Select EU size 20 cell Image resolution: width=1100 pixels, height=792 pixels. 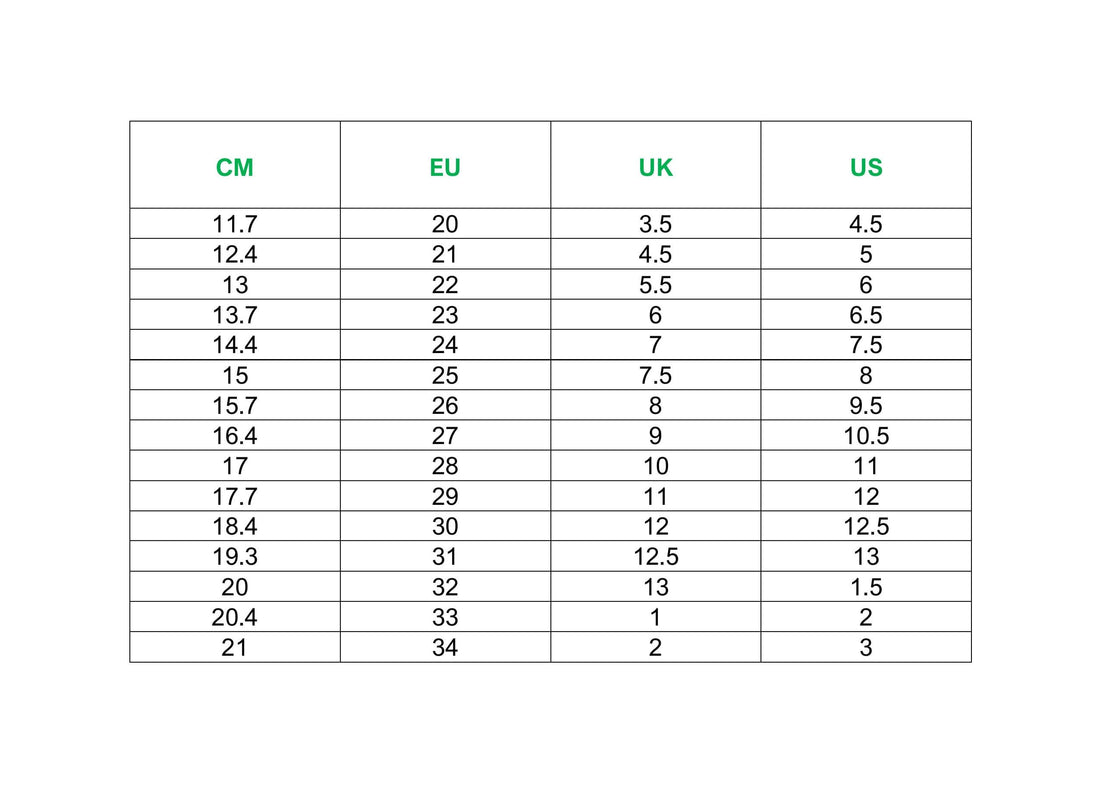click(x=445, y=224)
